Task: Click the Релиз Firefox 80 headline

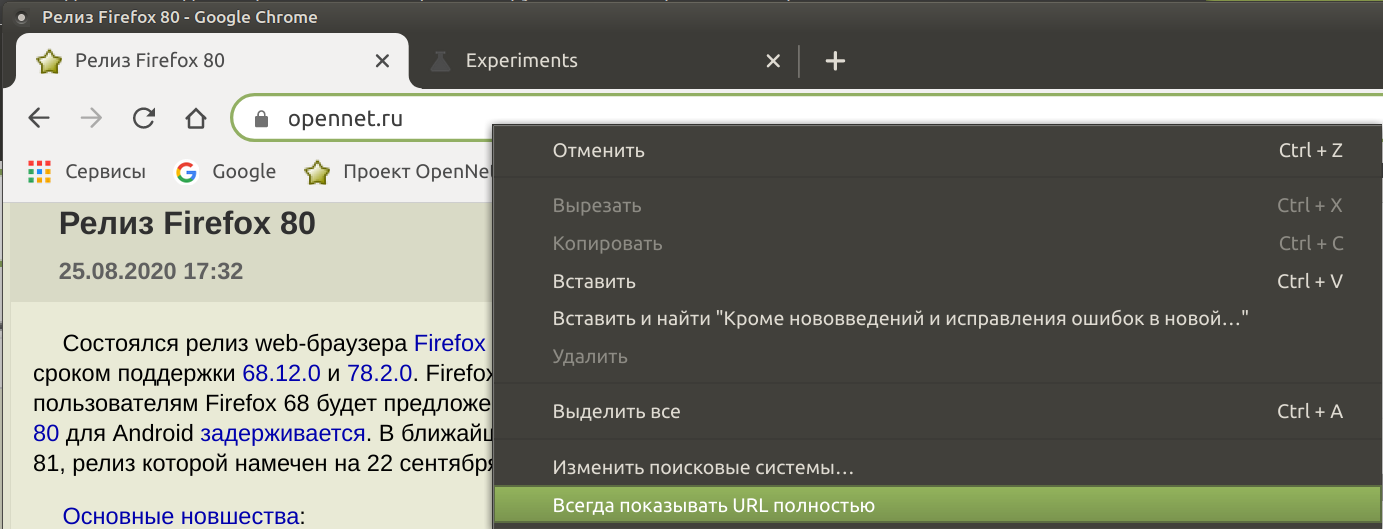Action: [x=187, y=224]
